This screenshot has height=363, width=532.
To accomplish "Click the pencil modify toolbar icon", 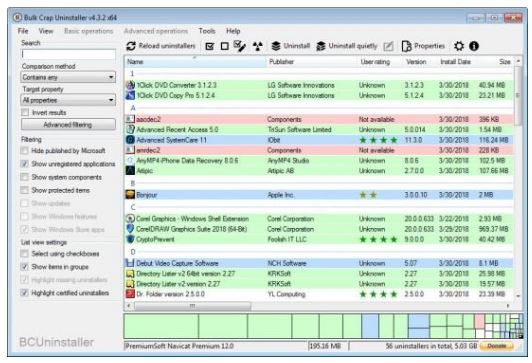I will click(388, 46).
